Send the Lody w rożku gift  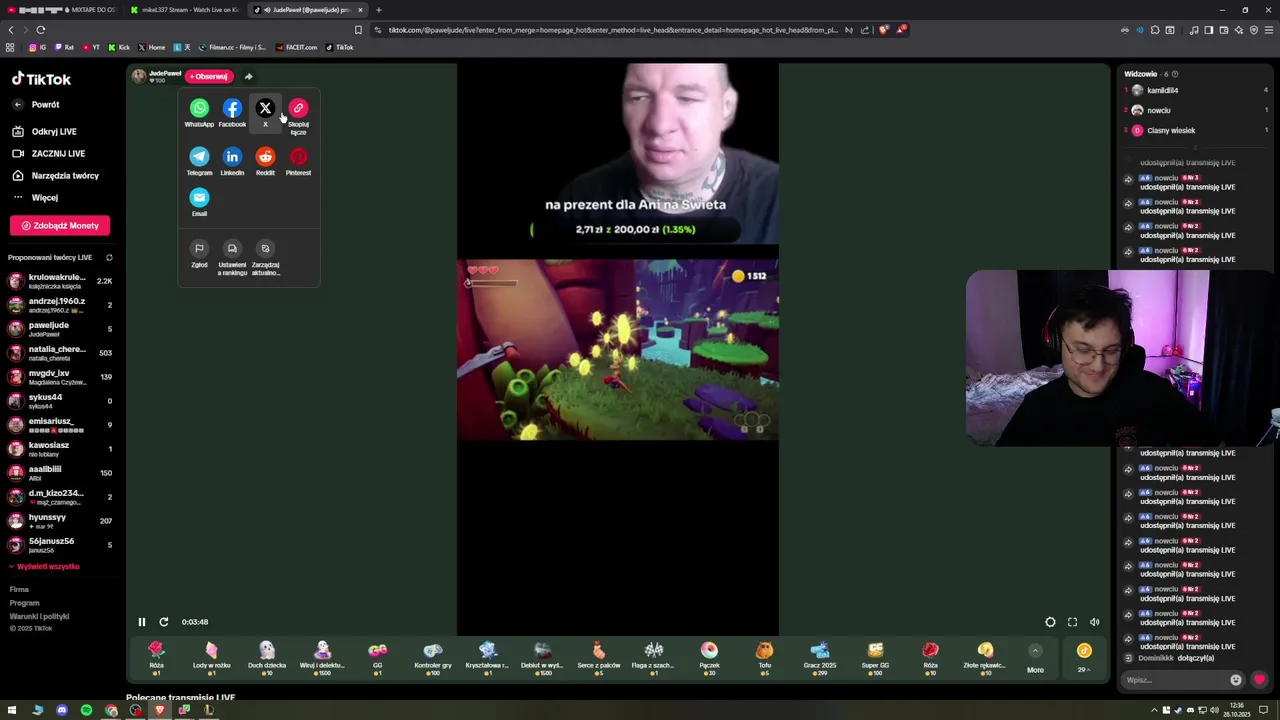[211, 658]
